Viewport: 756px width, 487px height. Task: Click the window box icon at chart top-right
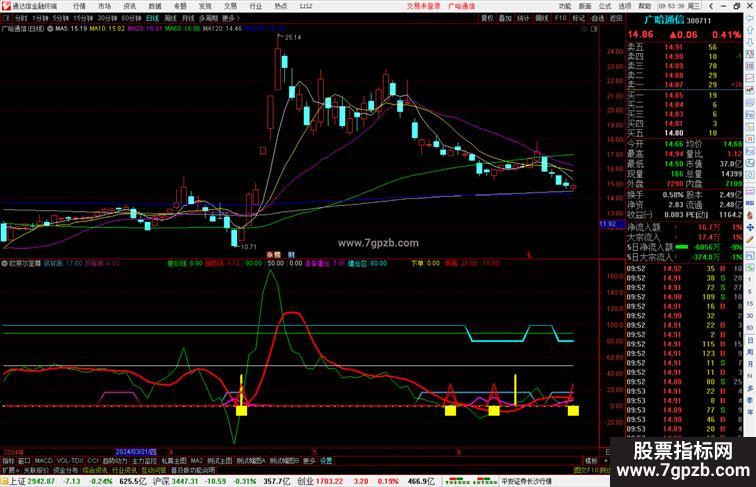594,29
